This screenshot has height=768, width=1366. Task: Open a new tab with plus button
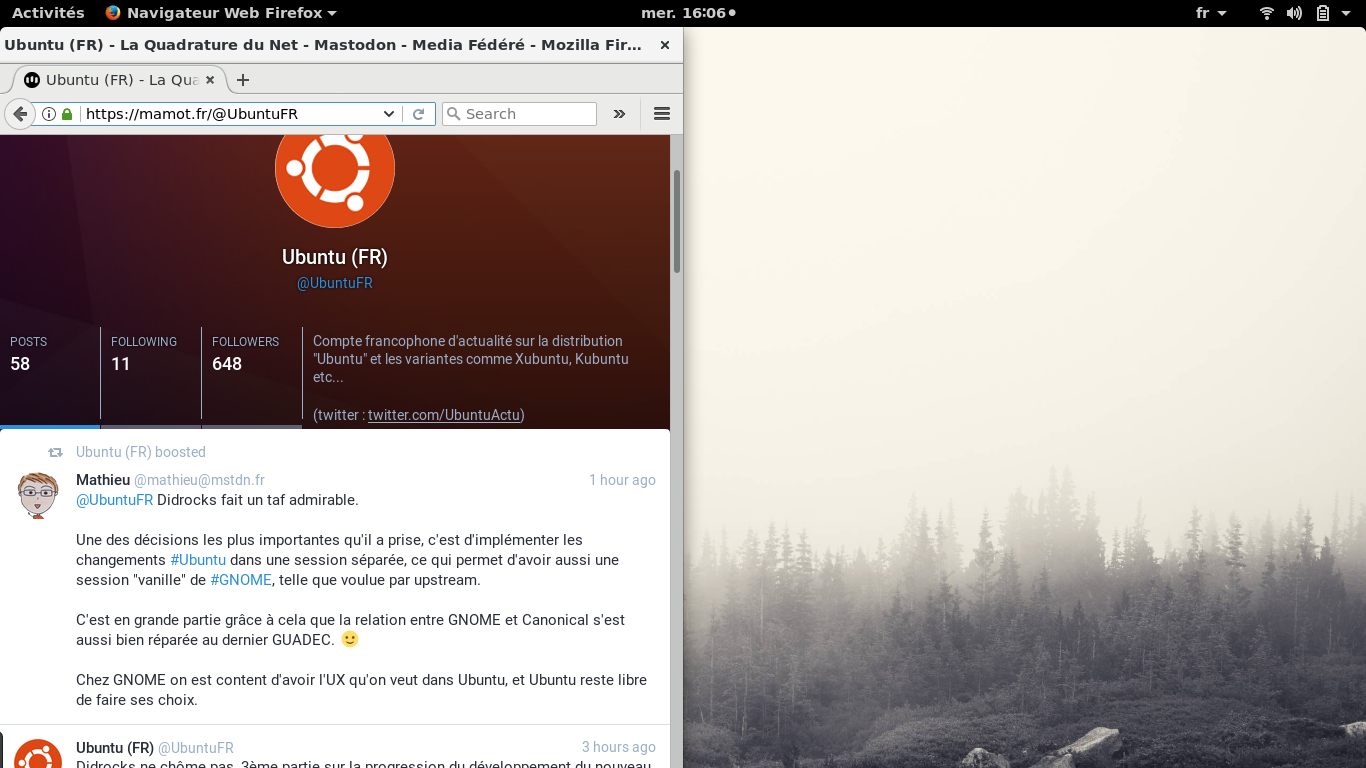pyautogui.click(x=242, y=80)
